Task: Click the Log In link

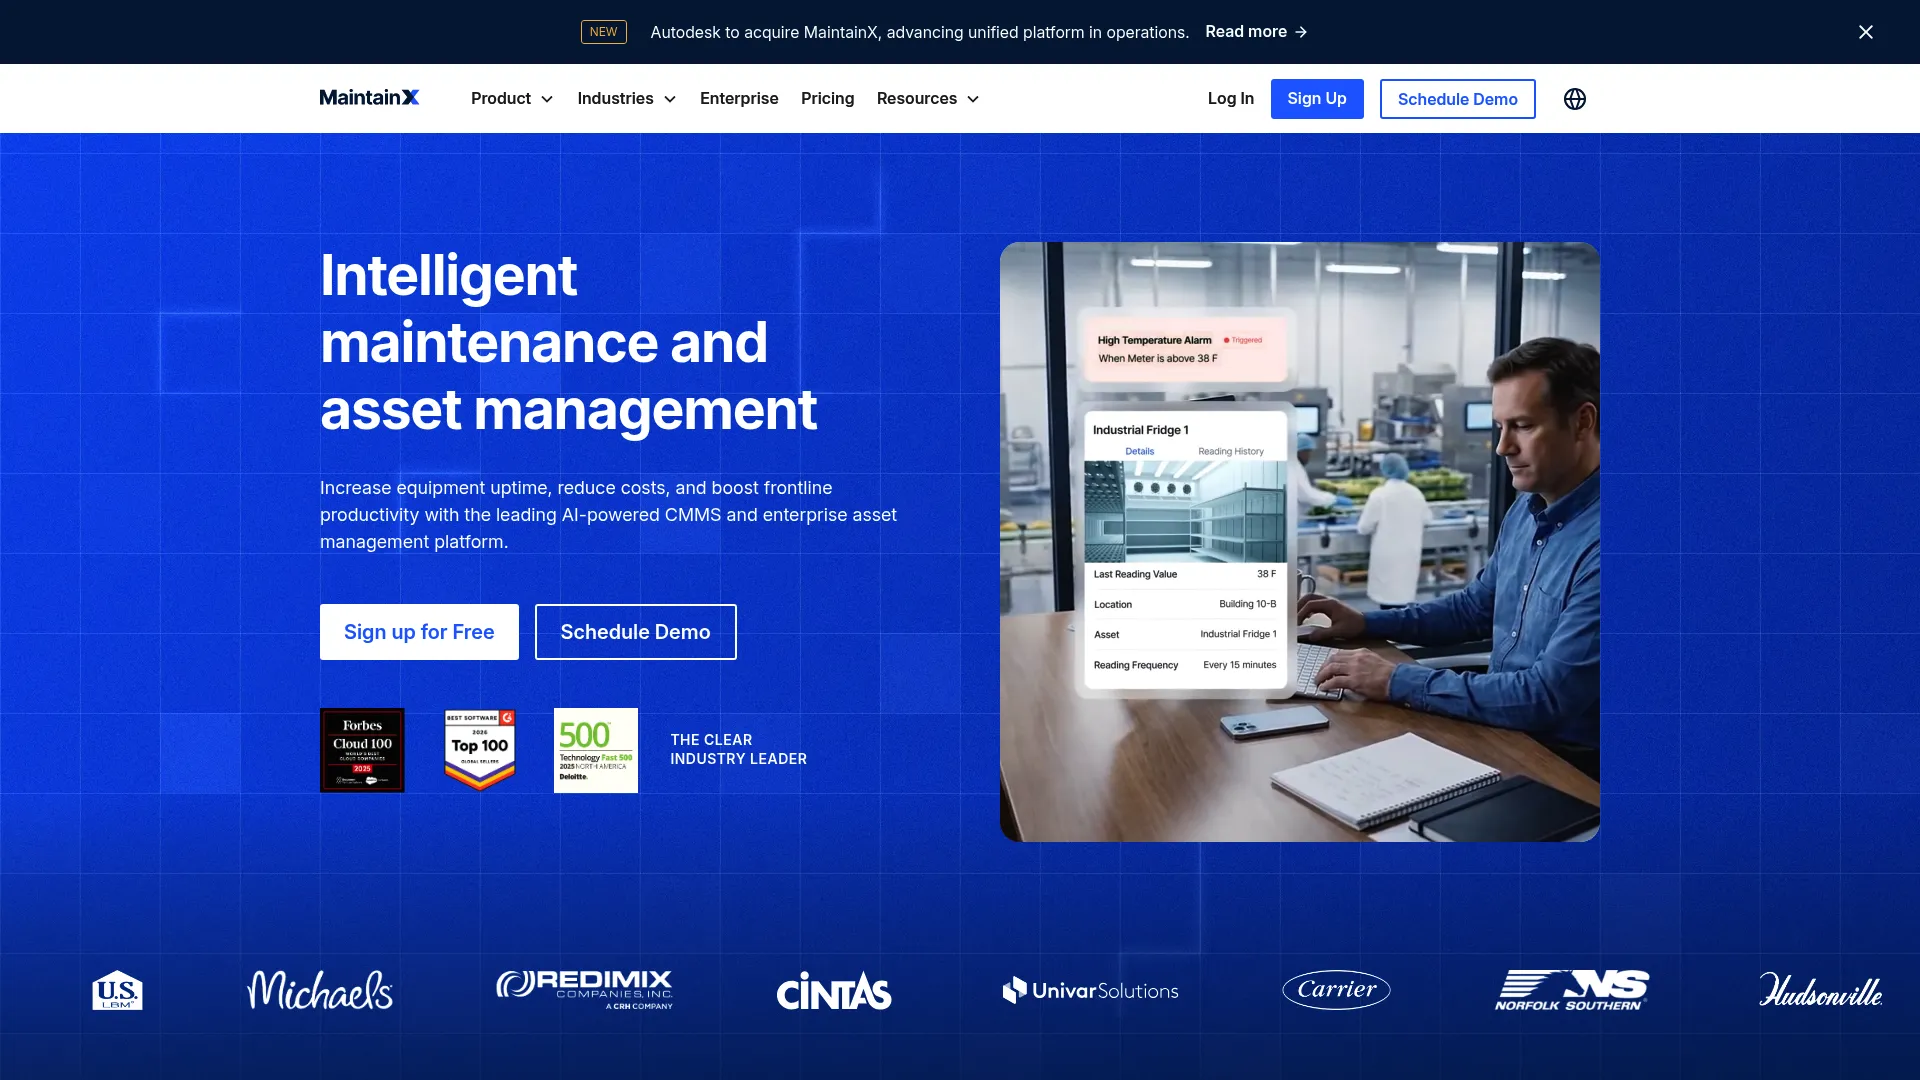Action: (x=1230, y=98)
